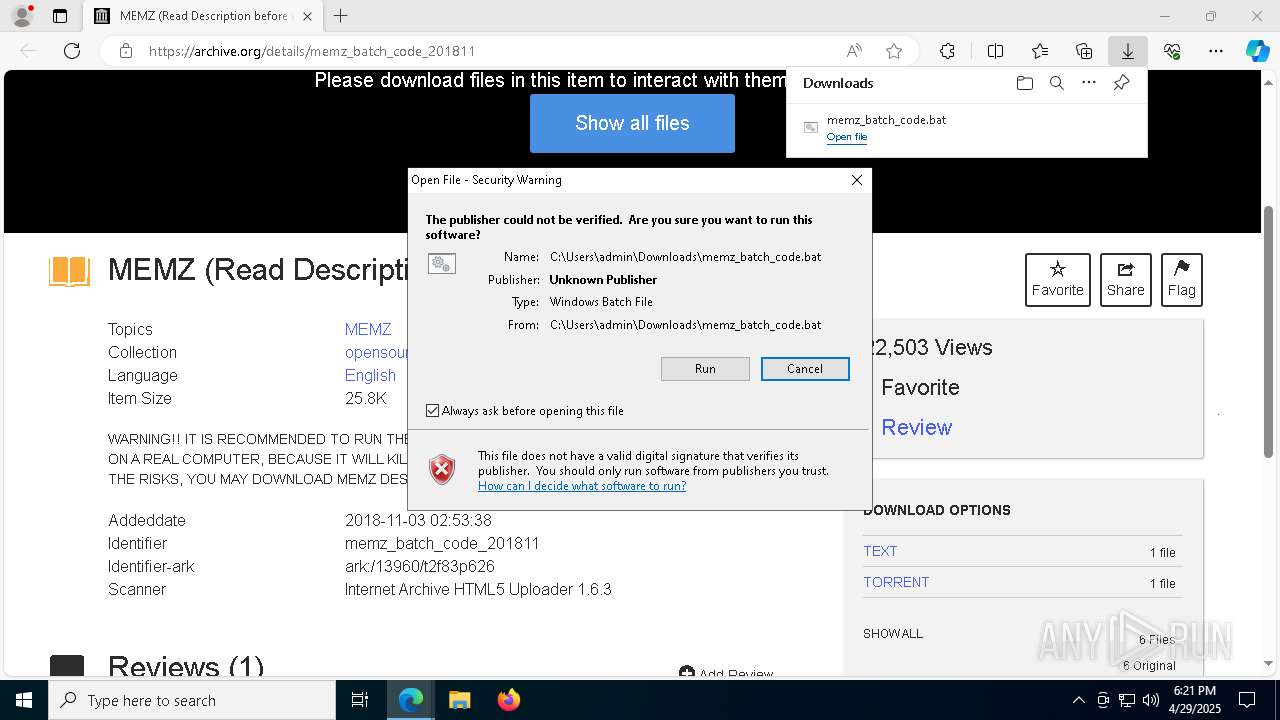Open Settings and more ellipsis menu

point(1216,51)
